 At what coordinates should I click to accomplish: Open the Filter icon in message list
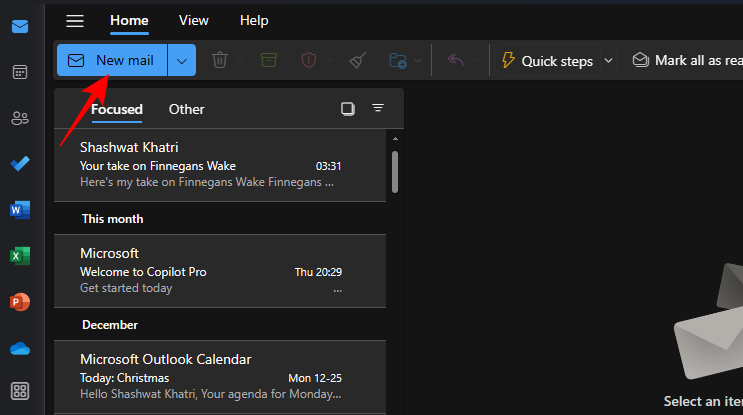378,108
